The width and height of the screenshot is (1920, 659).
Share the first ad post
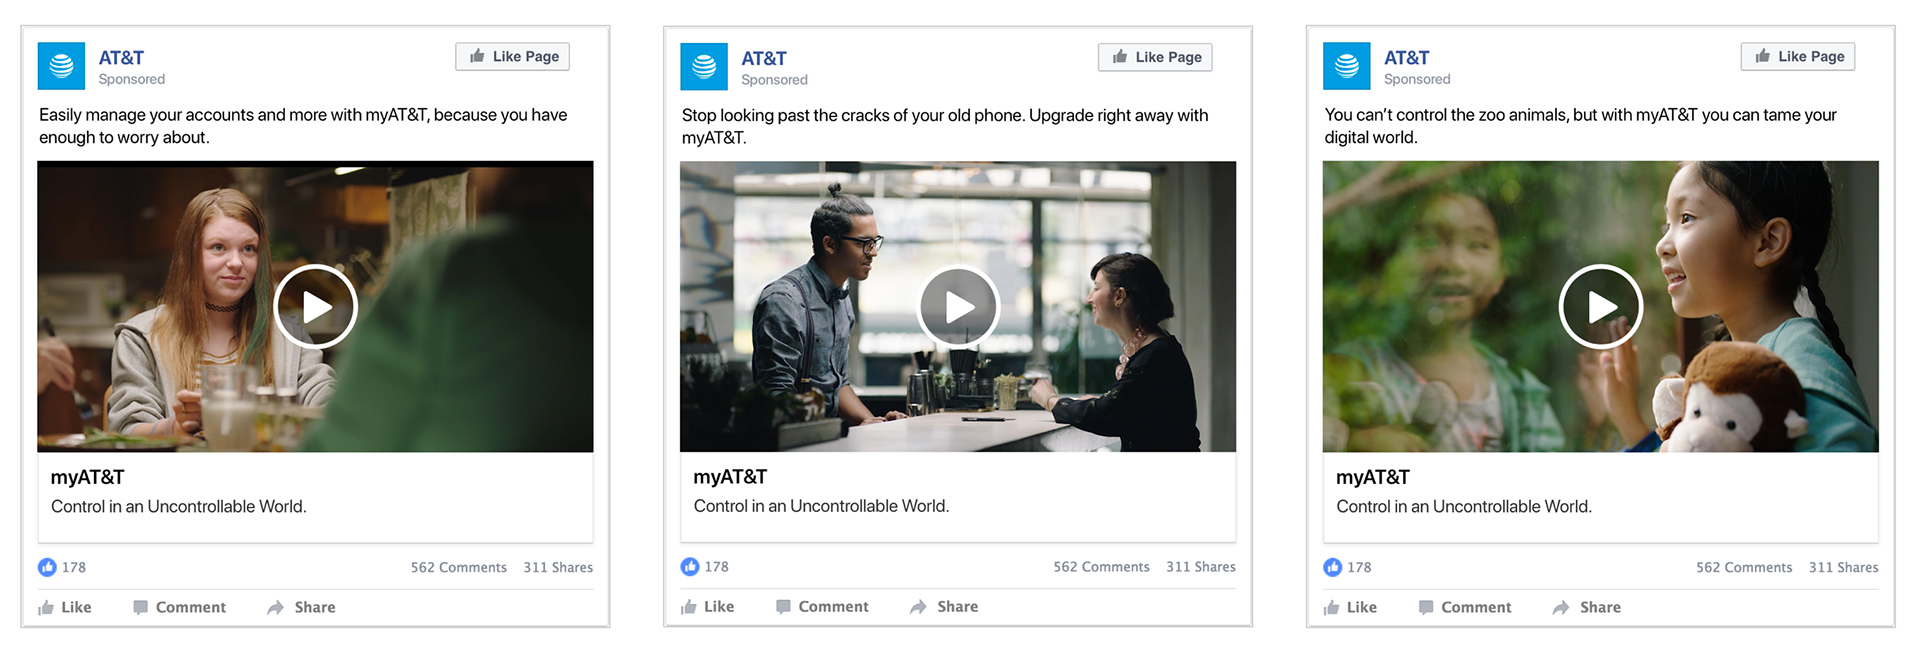pos(302,607)
